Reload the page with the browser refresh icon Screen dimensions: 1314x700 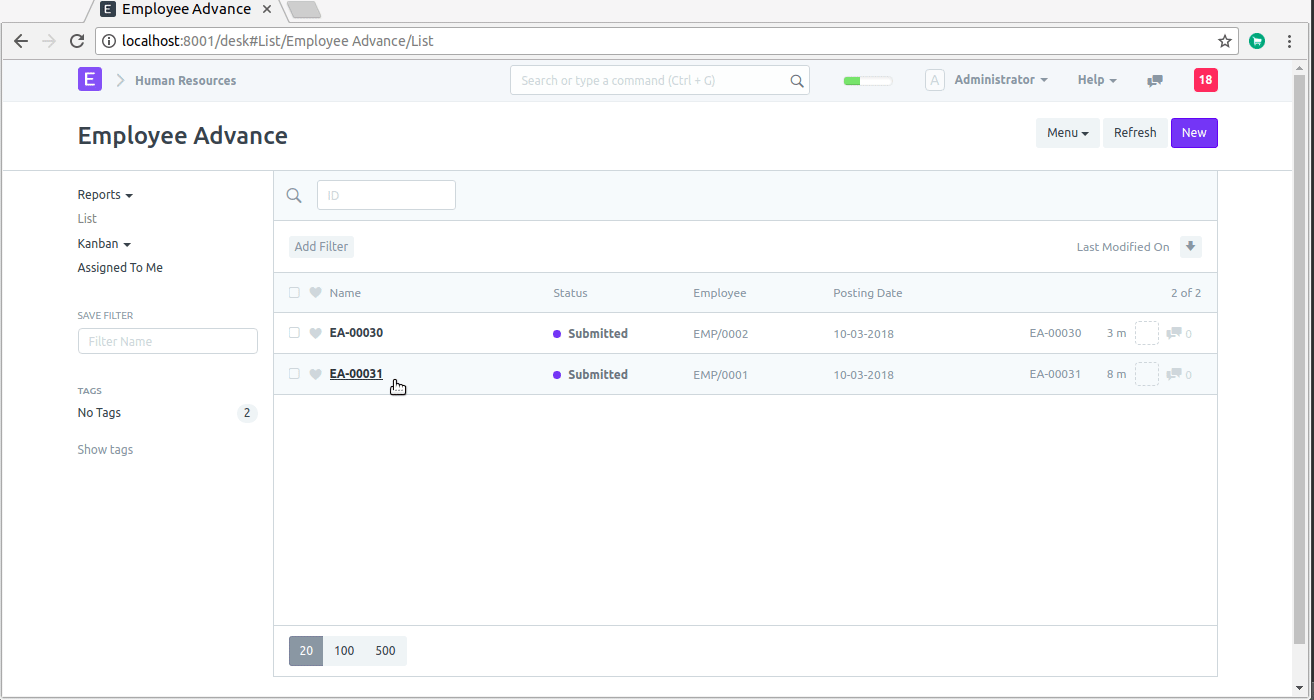[x=77, y=41]
